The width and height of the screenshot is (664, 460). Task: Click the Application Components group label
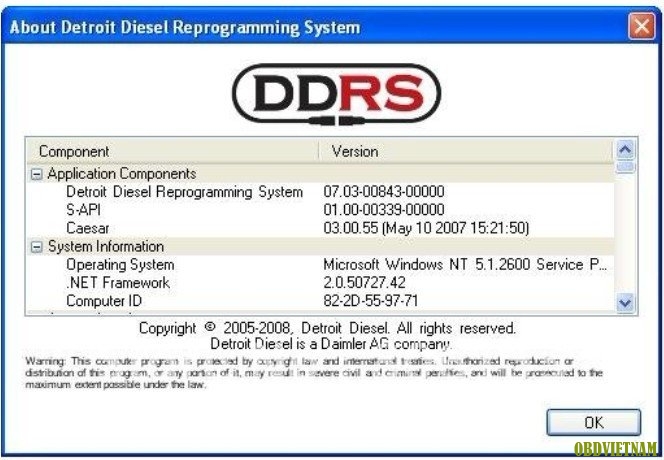coord(122,174)
